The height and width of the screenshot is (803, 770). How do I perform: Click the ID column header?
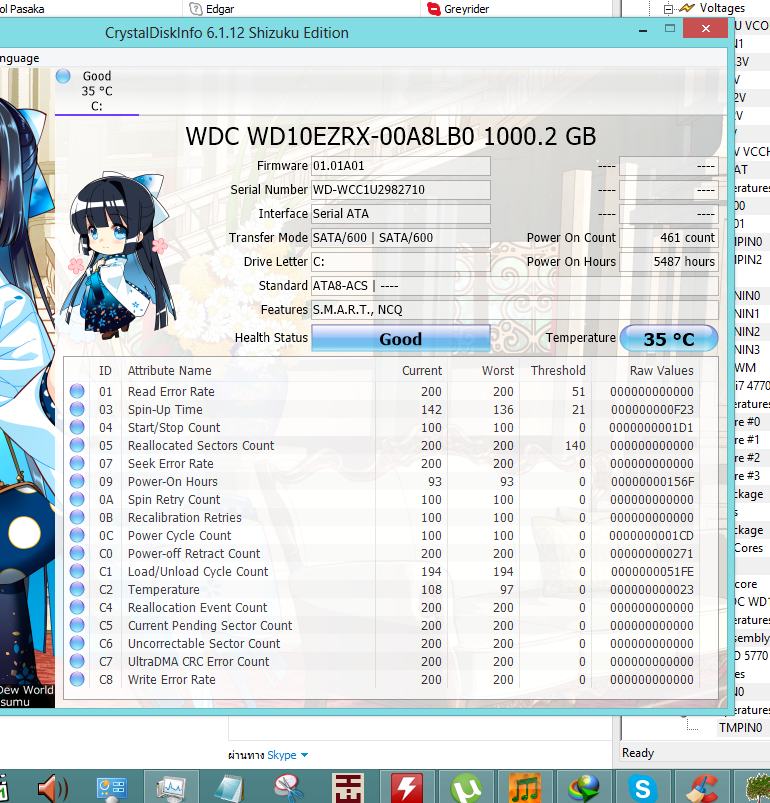(105, 370)
